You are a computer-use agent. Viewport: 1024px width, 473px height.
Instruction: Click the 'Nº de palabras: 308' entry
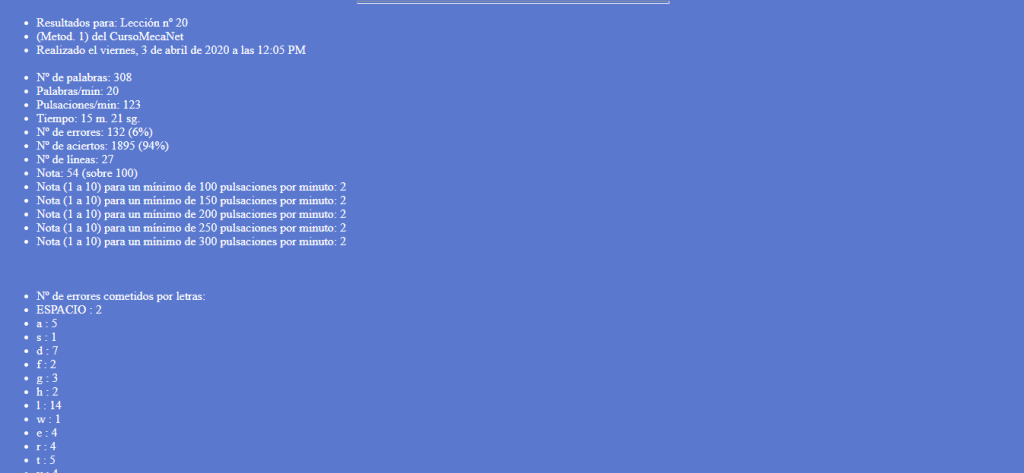(x=84, y=78)
